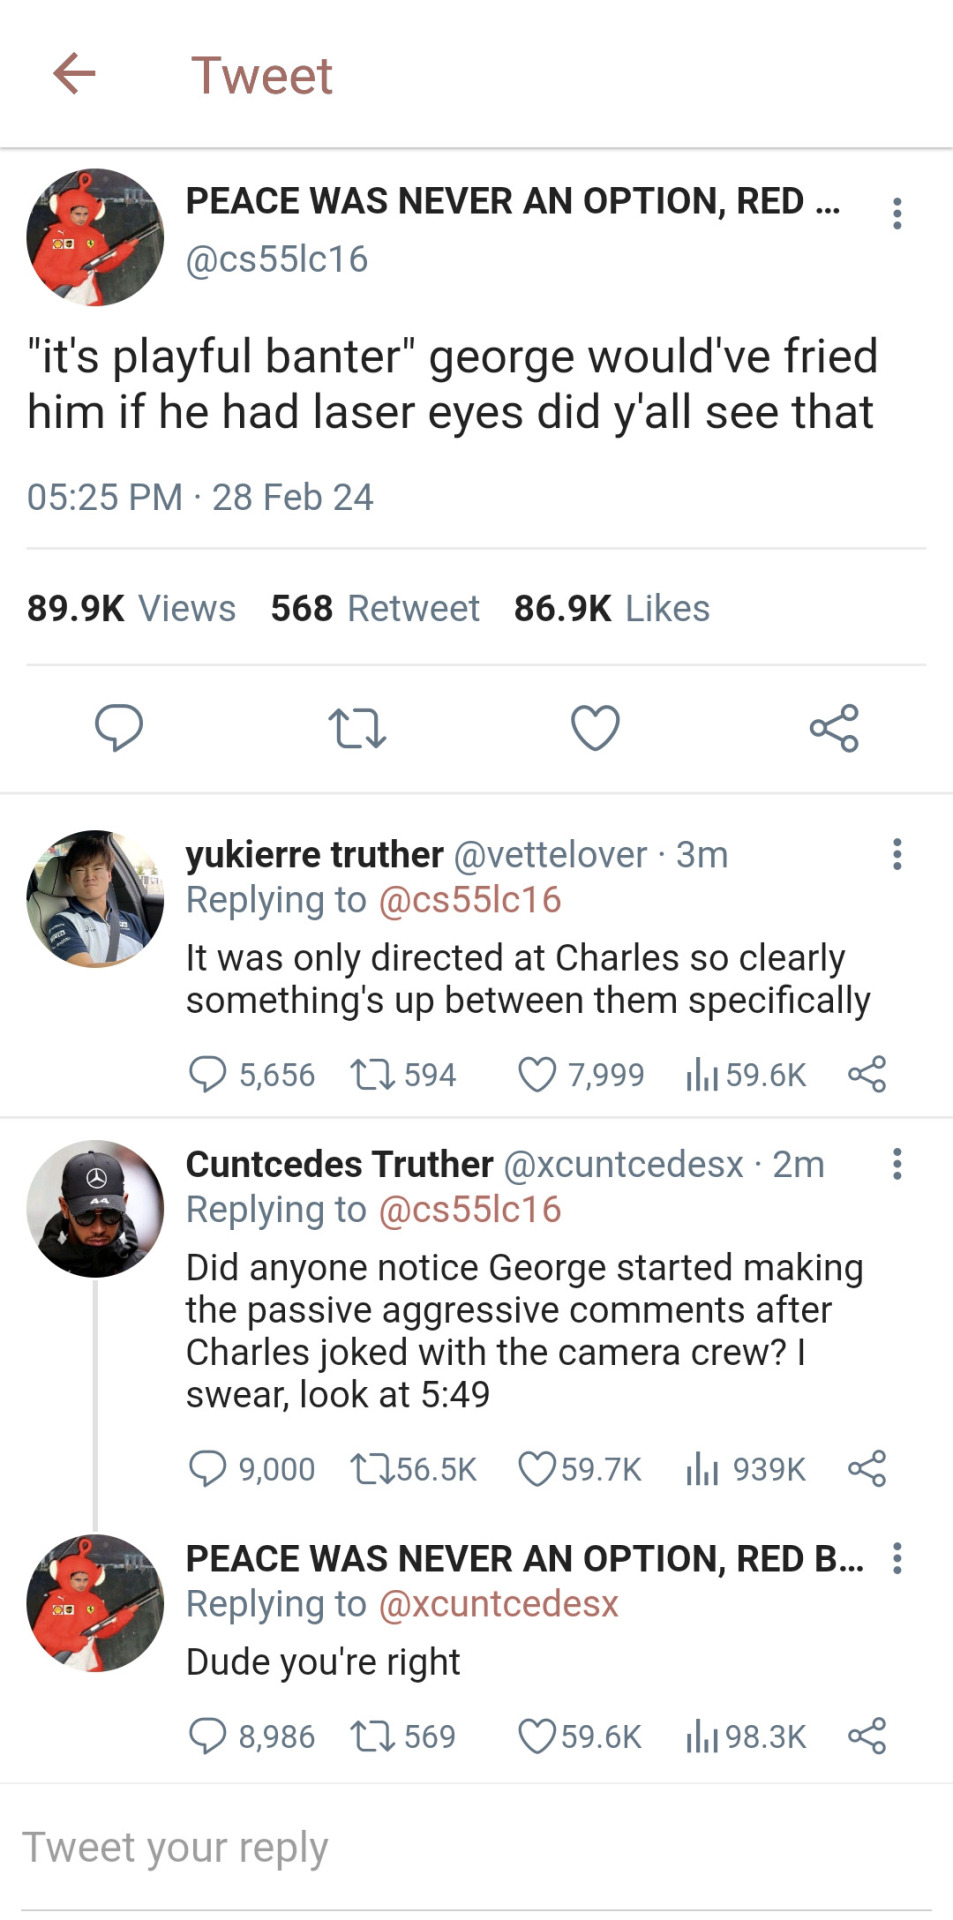
Task: Share yukierre truther's reply
Action: click(867, 1075)
